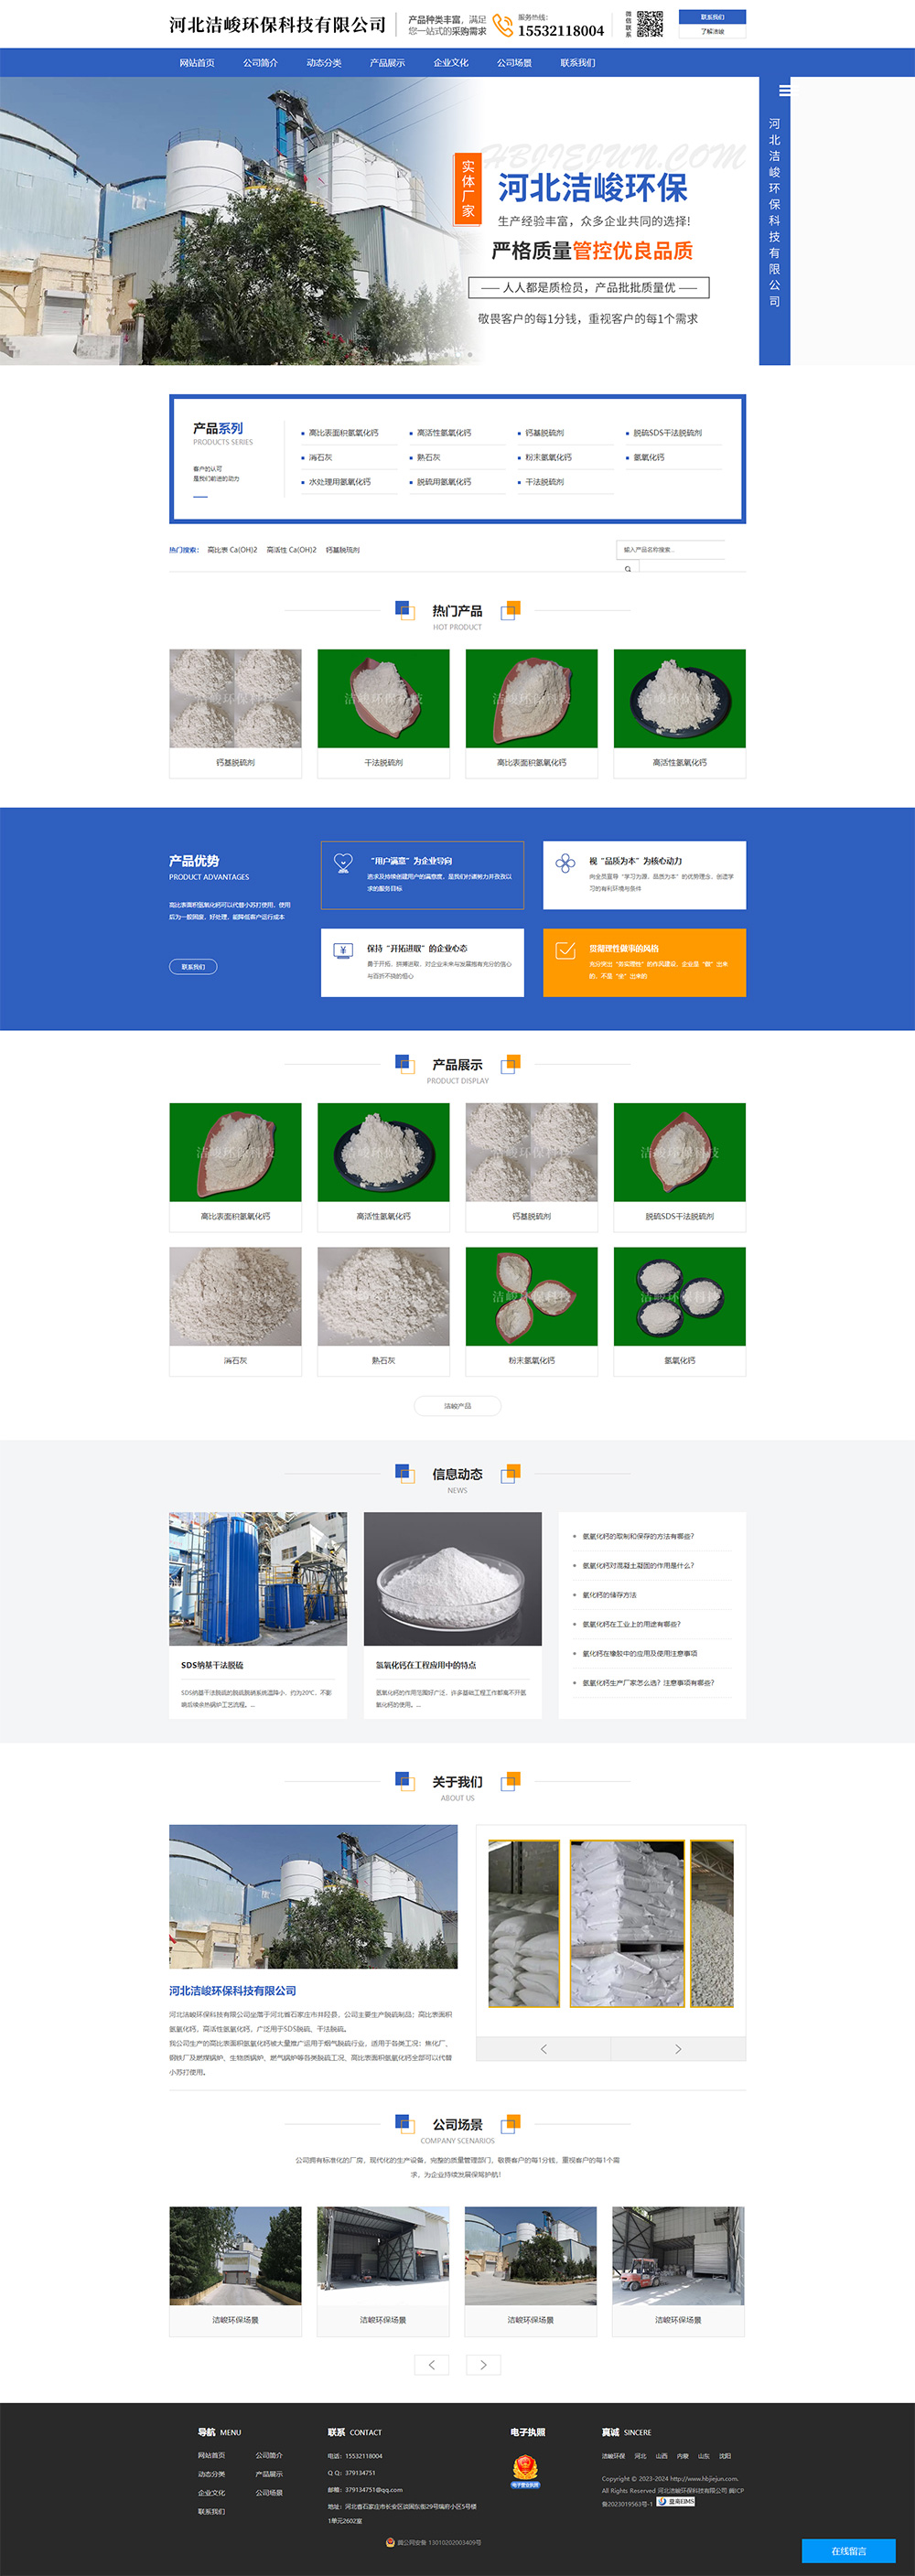Screen dimensions: 915x2576
Task: Open 氢氧化钙 product display thumbnail
Action: (x=679, y=1296)
